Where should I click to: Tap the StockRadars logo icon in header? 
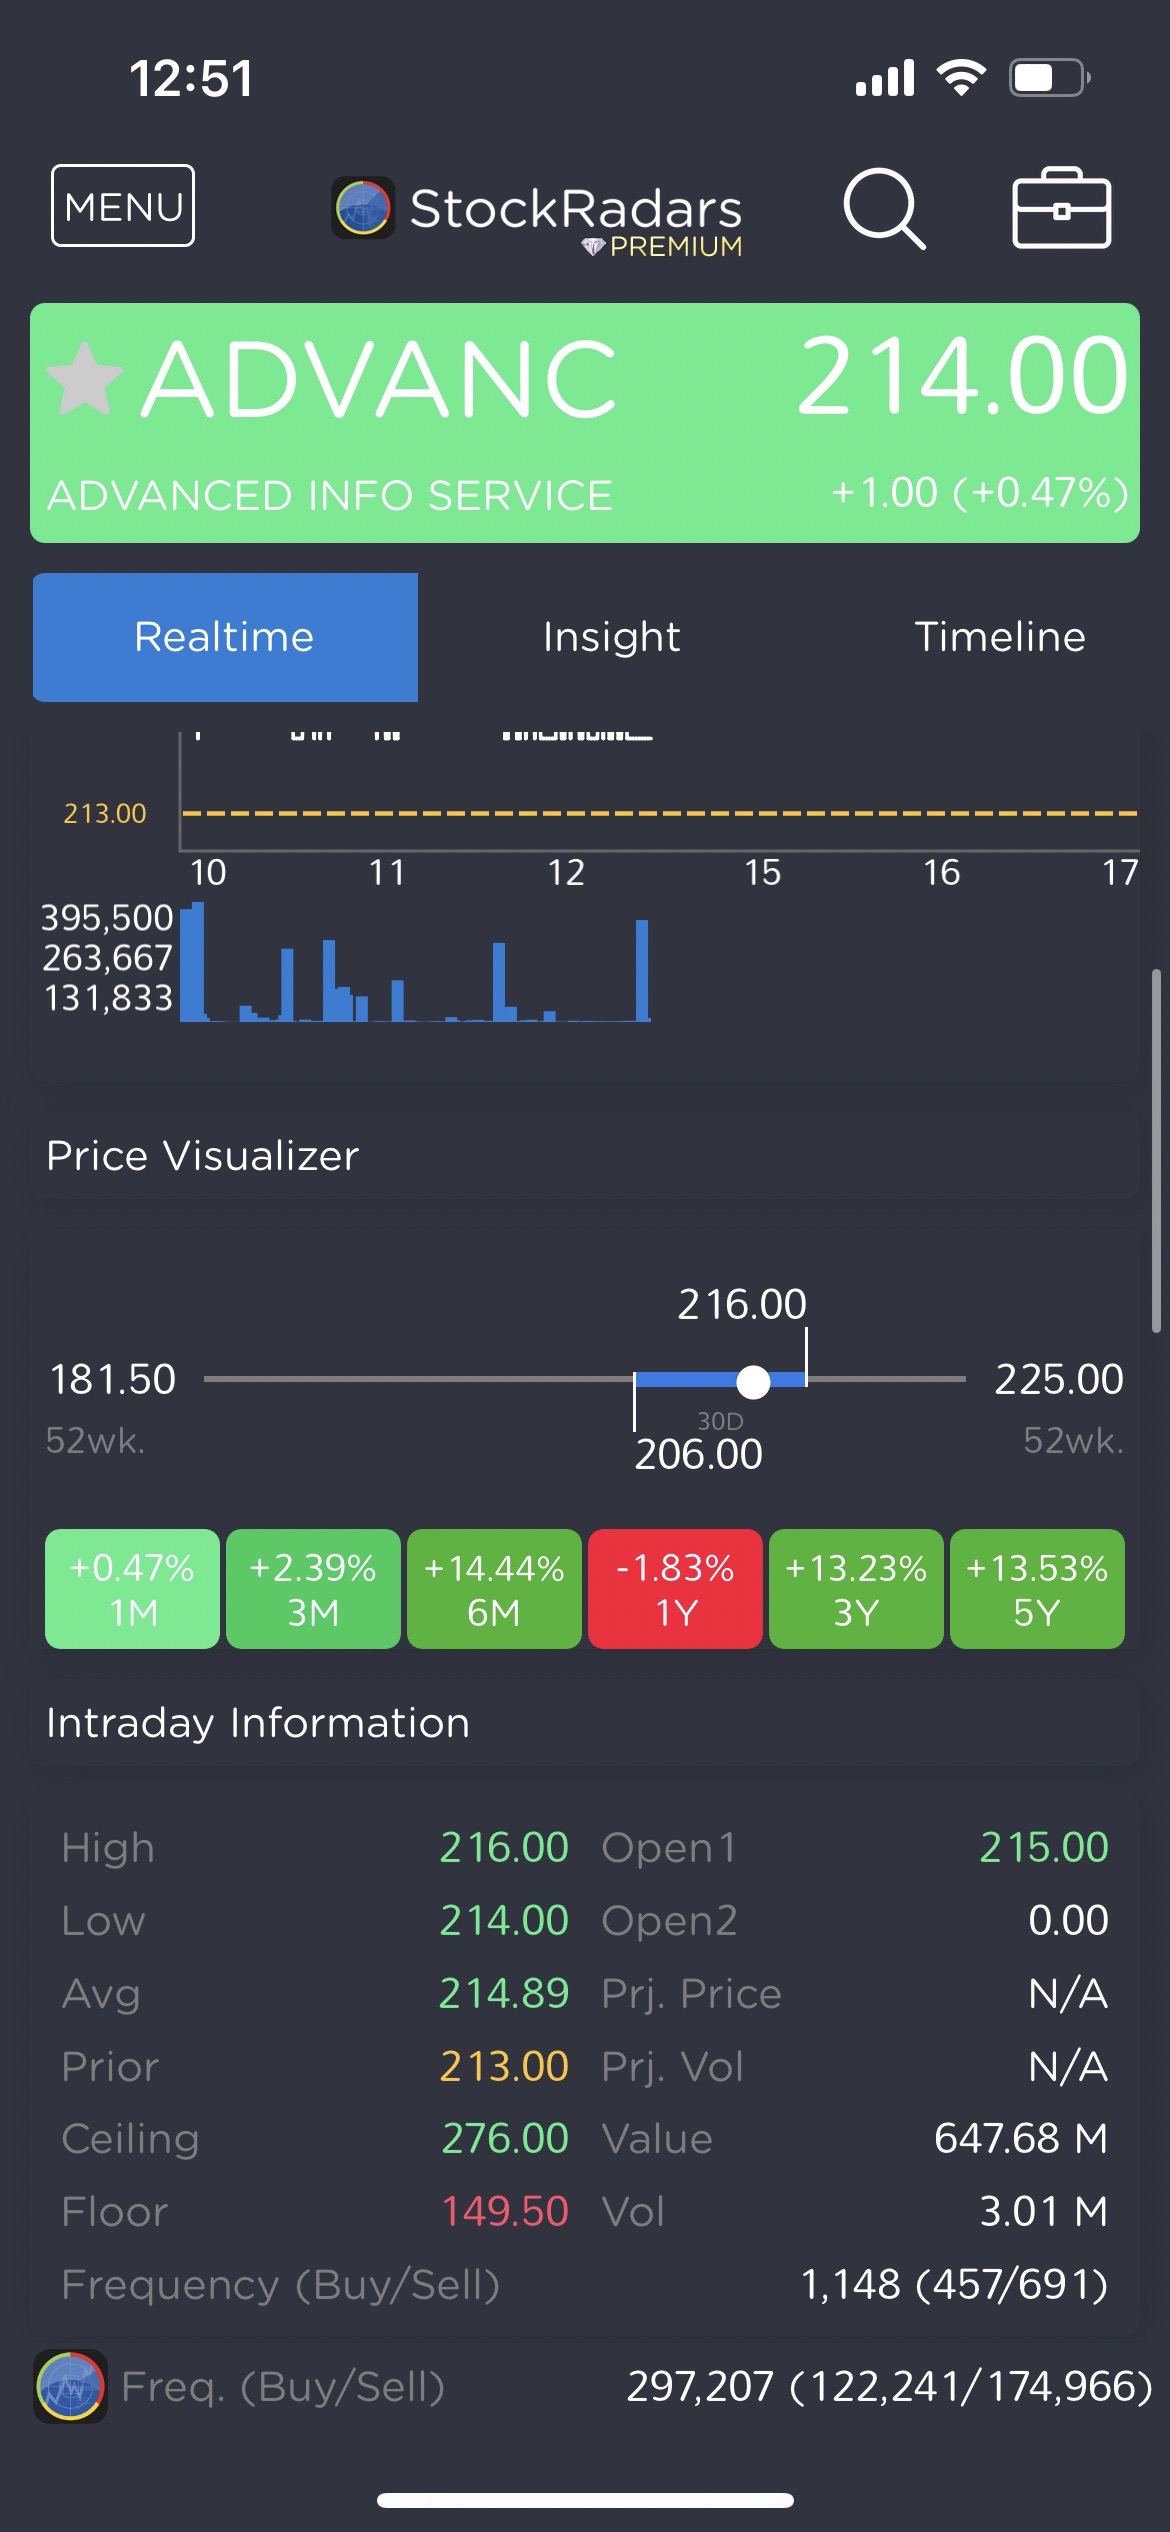point(363,208)
